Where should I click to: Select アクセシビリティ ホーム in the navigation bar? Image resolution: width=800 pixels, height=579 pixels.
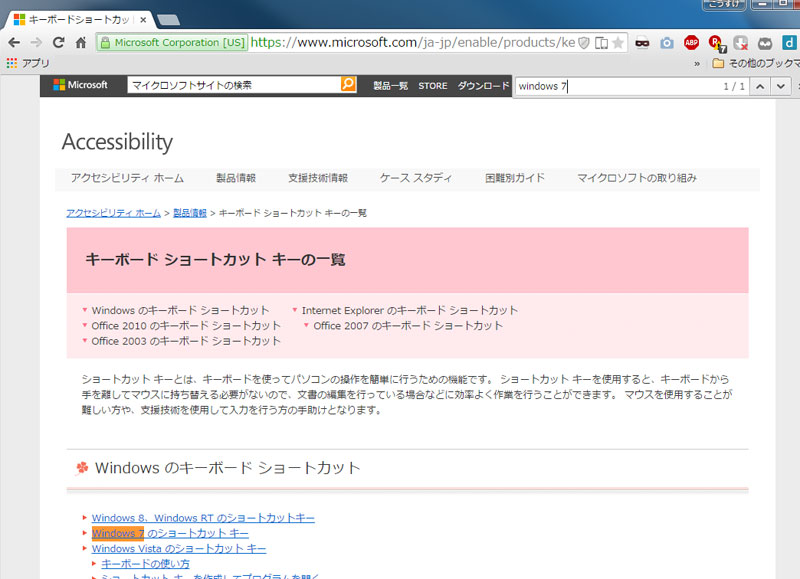click(x=127, y=178)
